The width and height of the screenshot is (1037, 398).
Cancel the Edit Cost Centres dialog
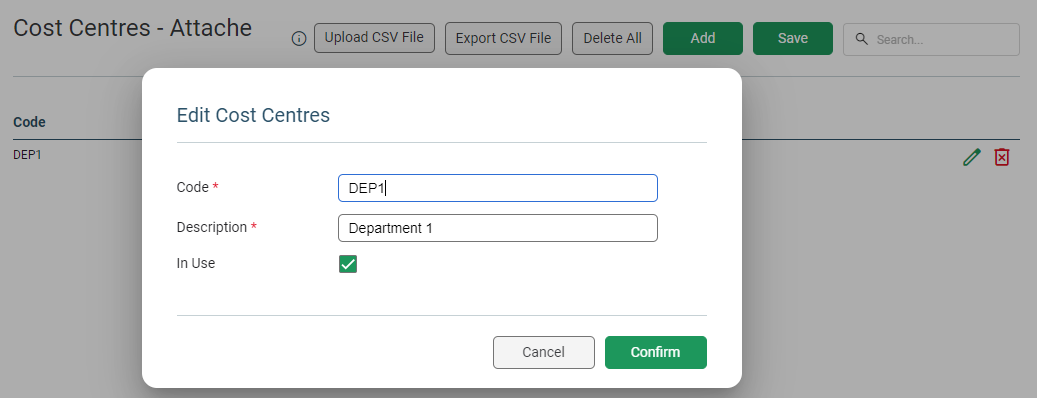544,352
